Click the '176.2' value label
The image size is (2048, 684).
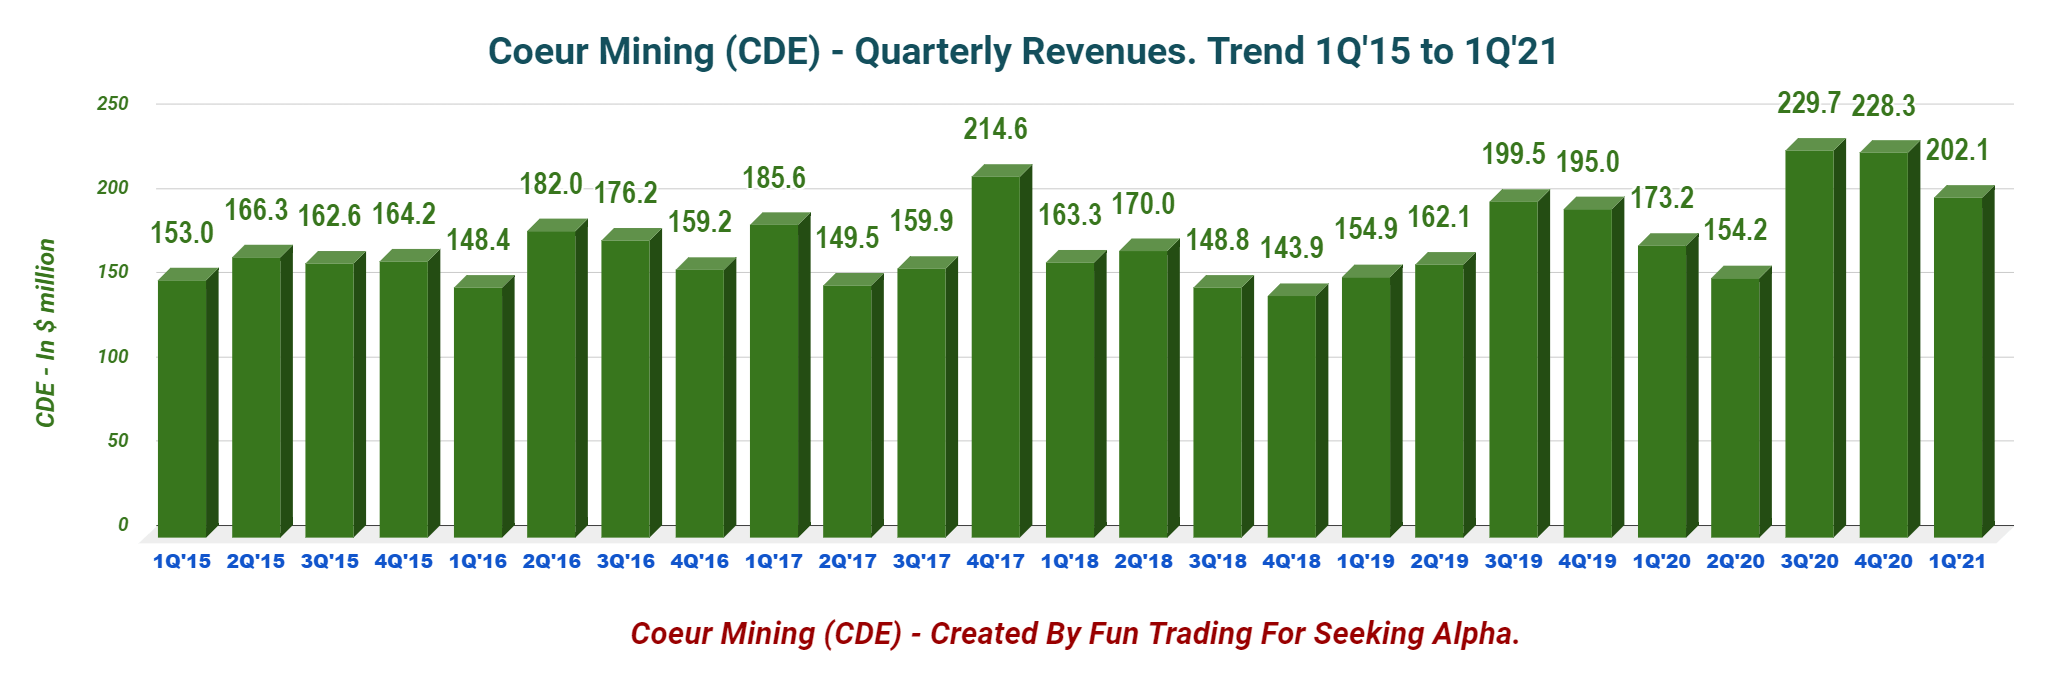[626, 193]
